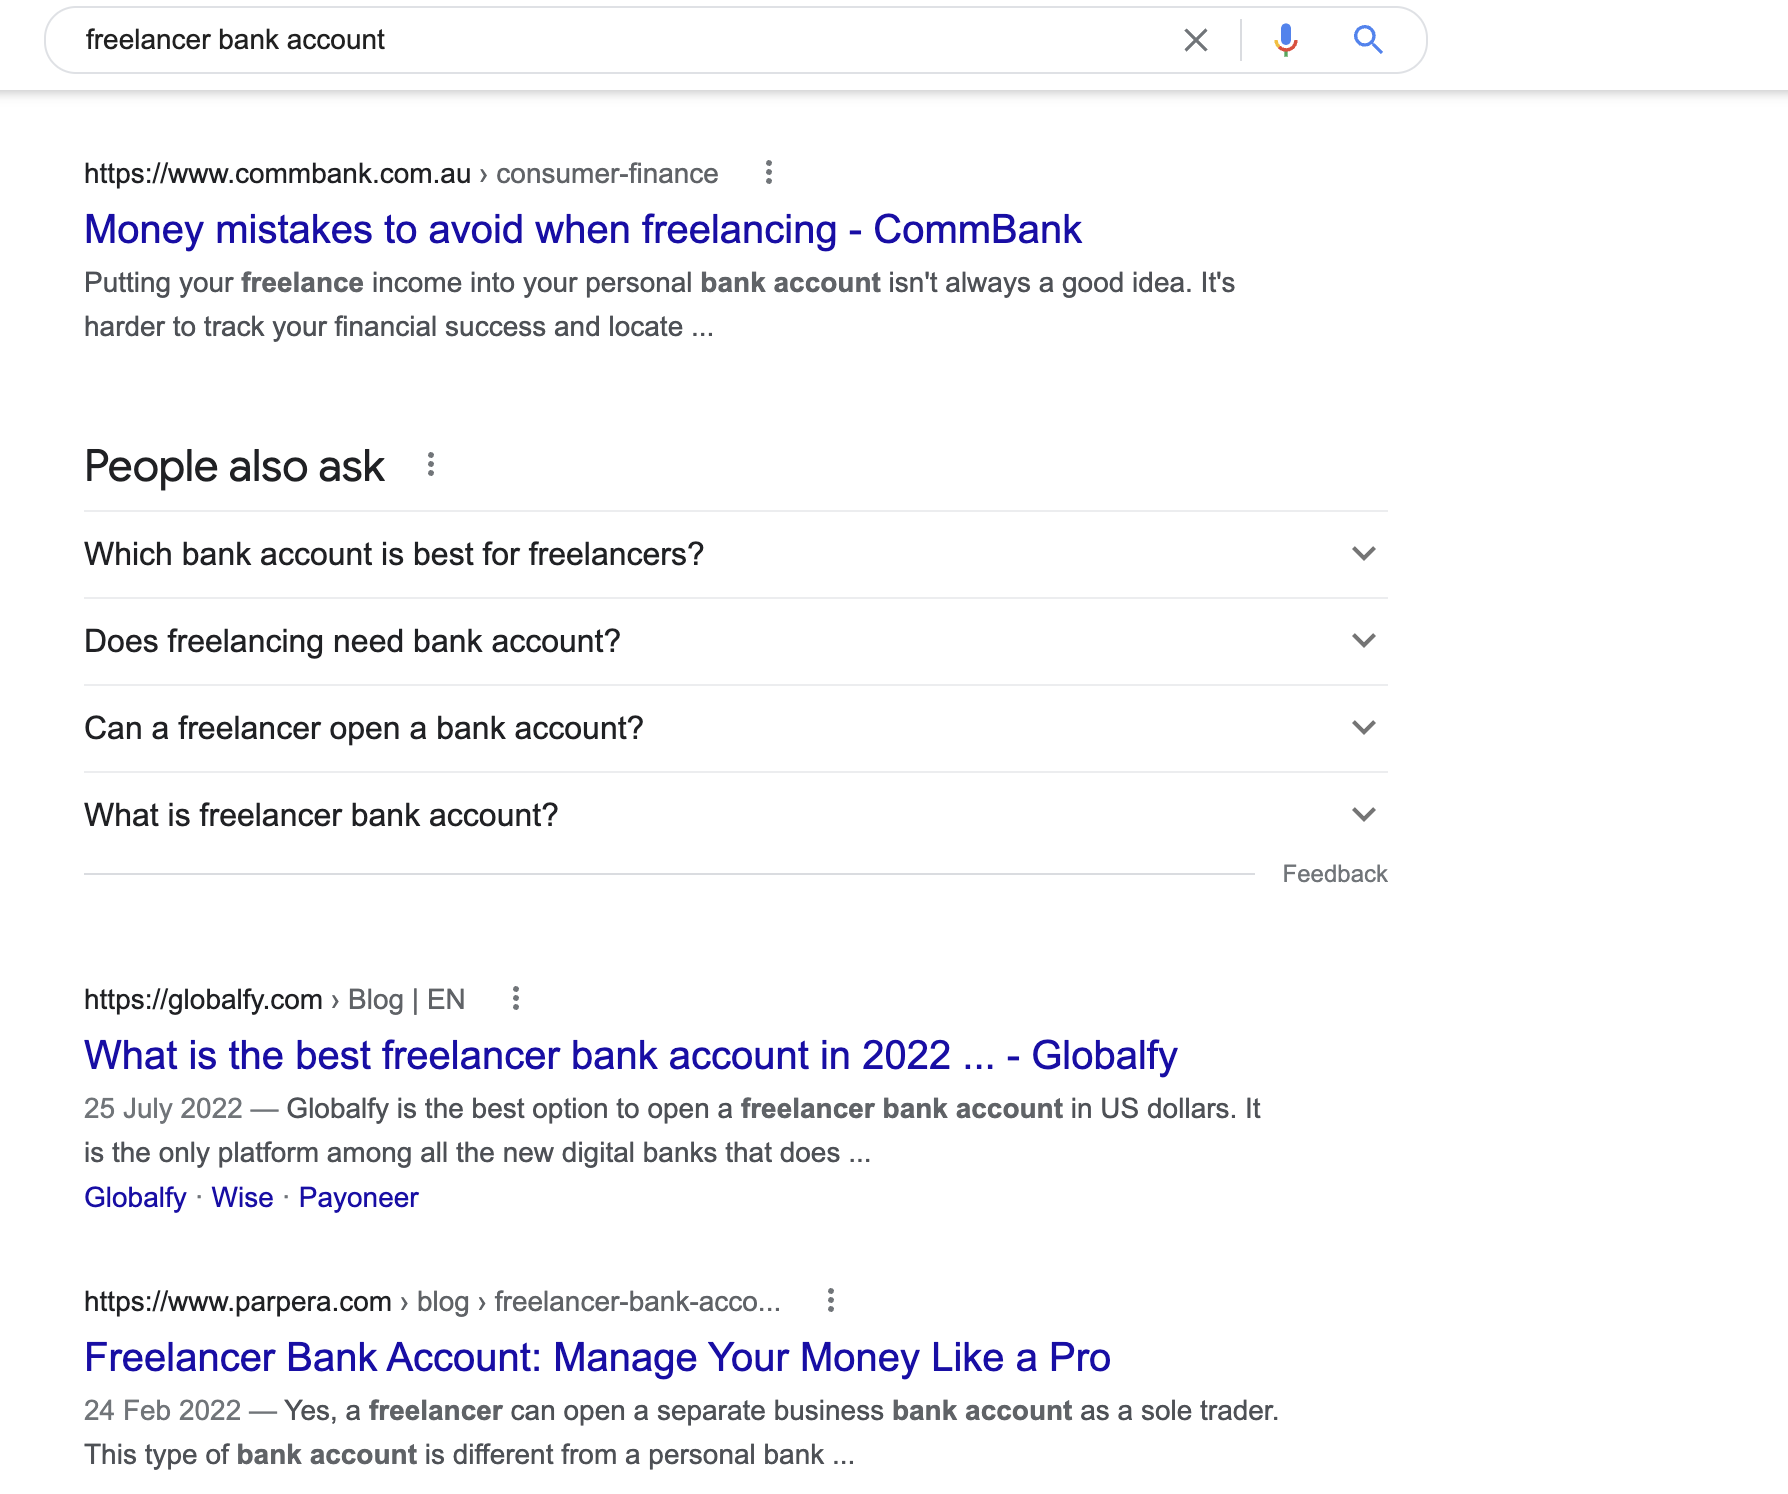Open options menu beside People also ask
Image resolution: width=1788 pixels, height=1494 pixels.
coord(431,464)
